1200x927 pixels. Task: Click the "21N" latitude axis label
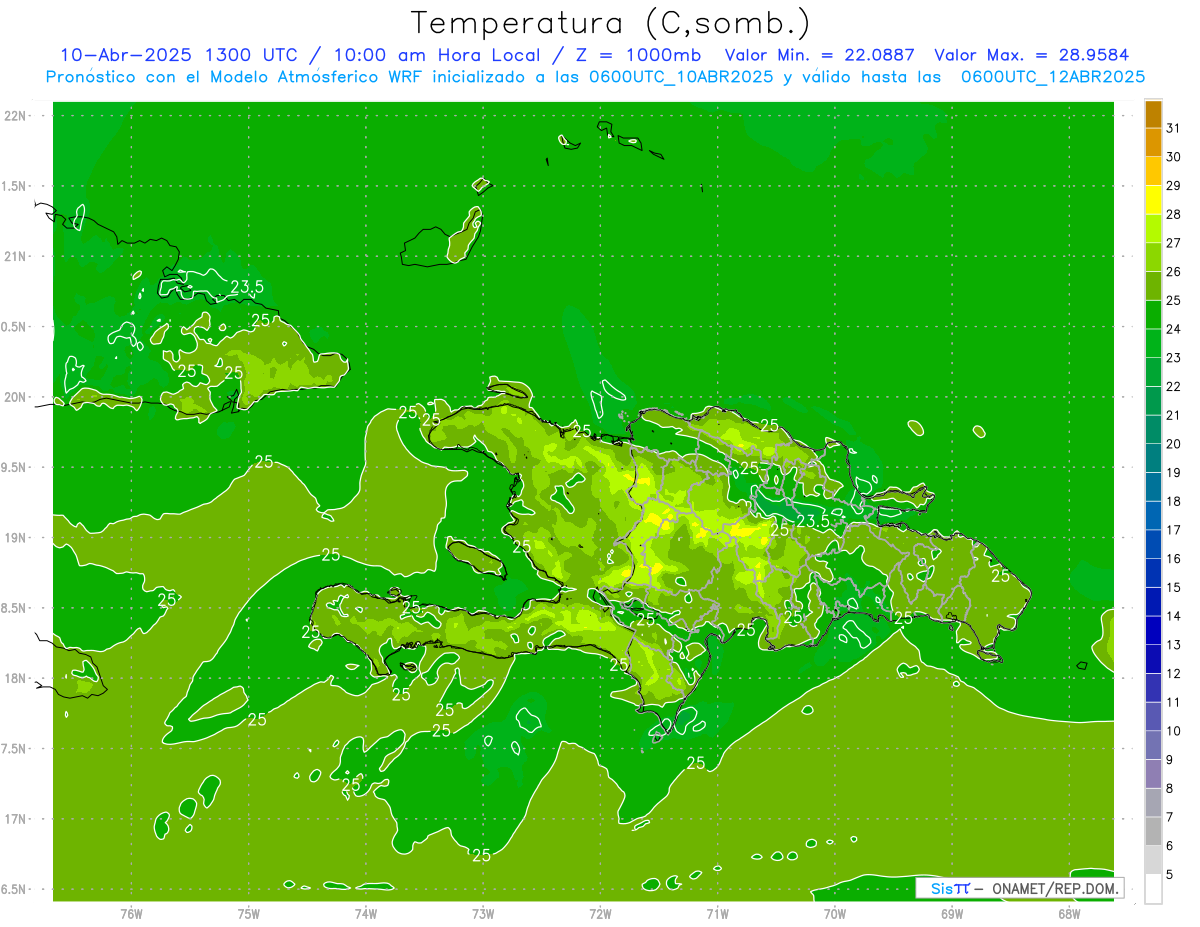click(x=15, y=257)
